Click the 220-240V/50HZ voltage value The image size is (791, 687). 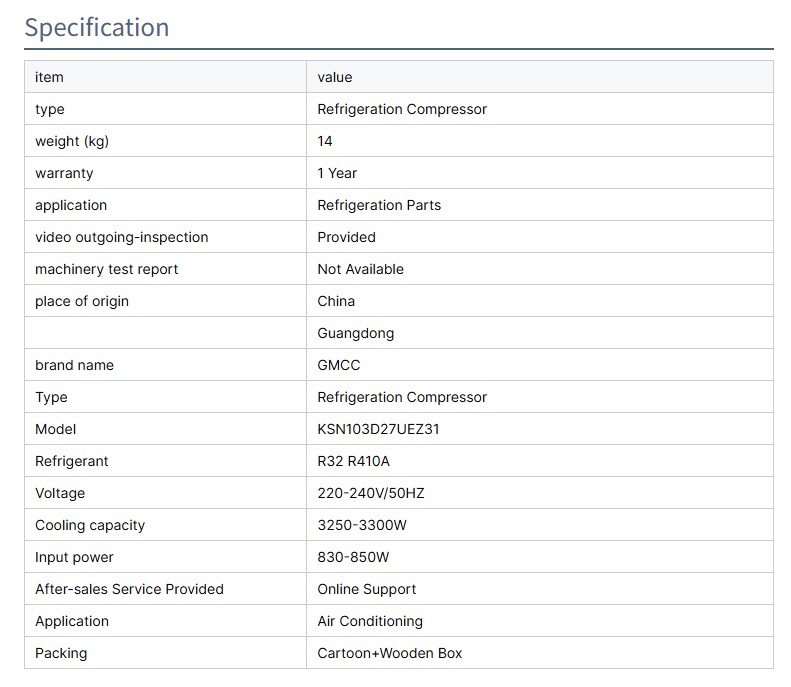pyautogui.click(x=371, y=493)
